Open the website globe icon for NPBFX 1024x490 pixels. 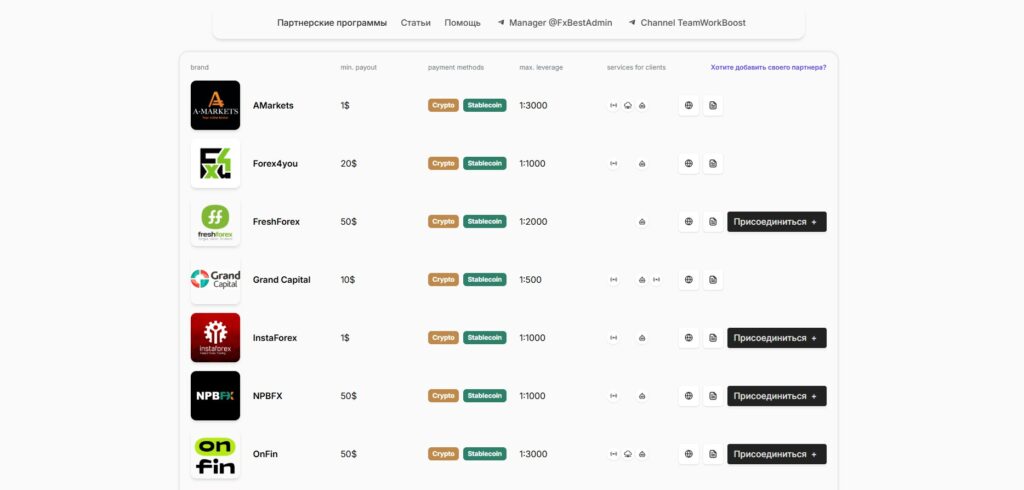tap(688, 396)
